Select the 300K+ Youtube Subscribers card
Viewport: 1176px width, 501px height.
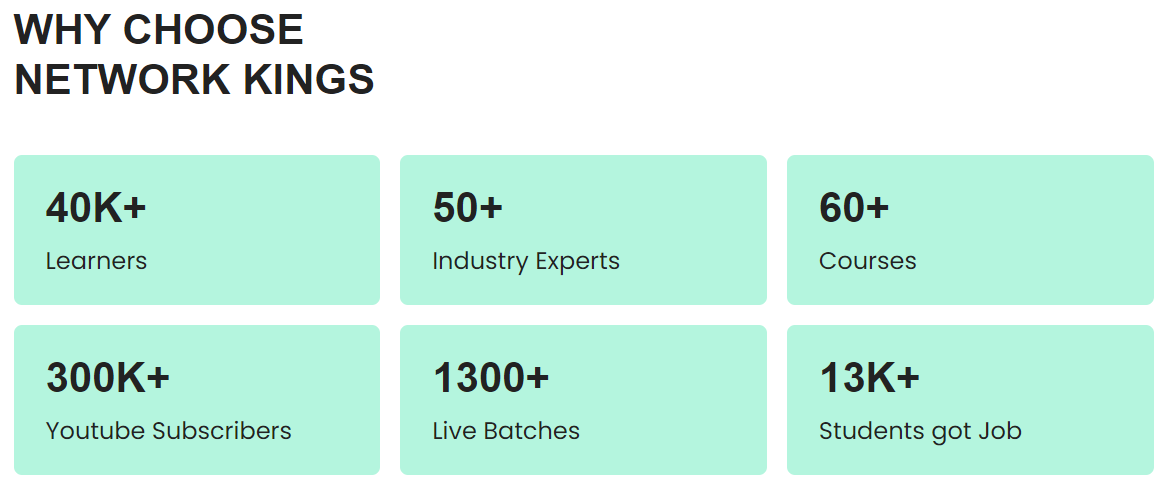(197, 400)
